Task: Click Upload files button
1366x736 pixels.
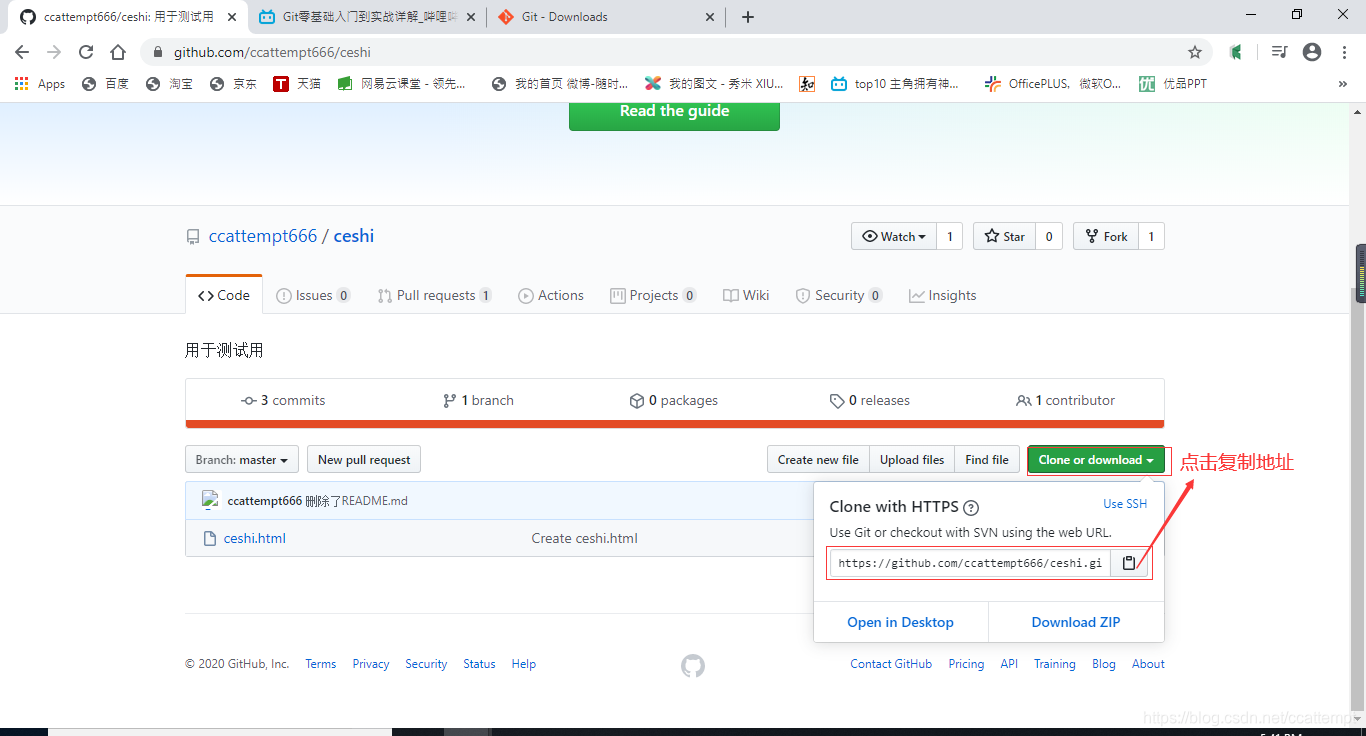Action: (912, 460)
